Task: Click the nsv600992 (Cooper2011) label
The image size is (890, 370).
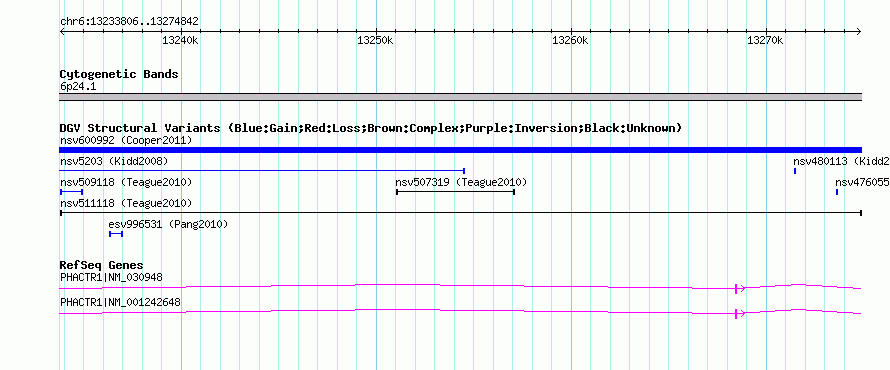Action: [x=126, y=140]
